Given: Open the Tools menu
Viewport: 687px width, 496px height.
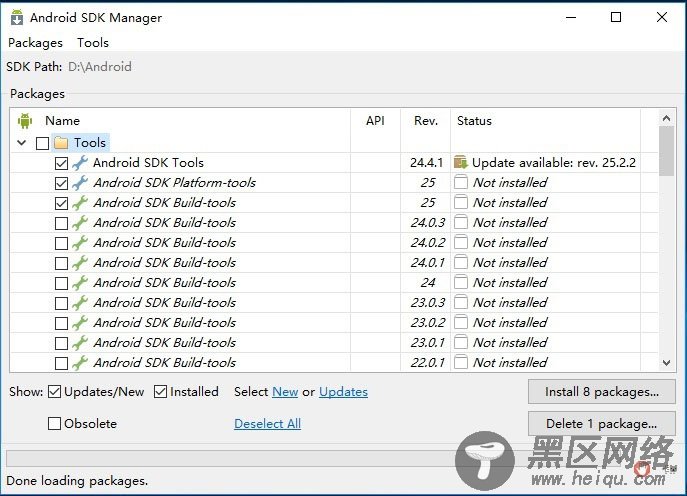Looking at the screenshot, I should coord(93,43).
